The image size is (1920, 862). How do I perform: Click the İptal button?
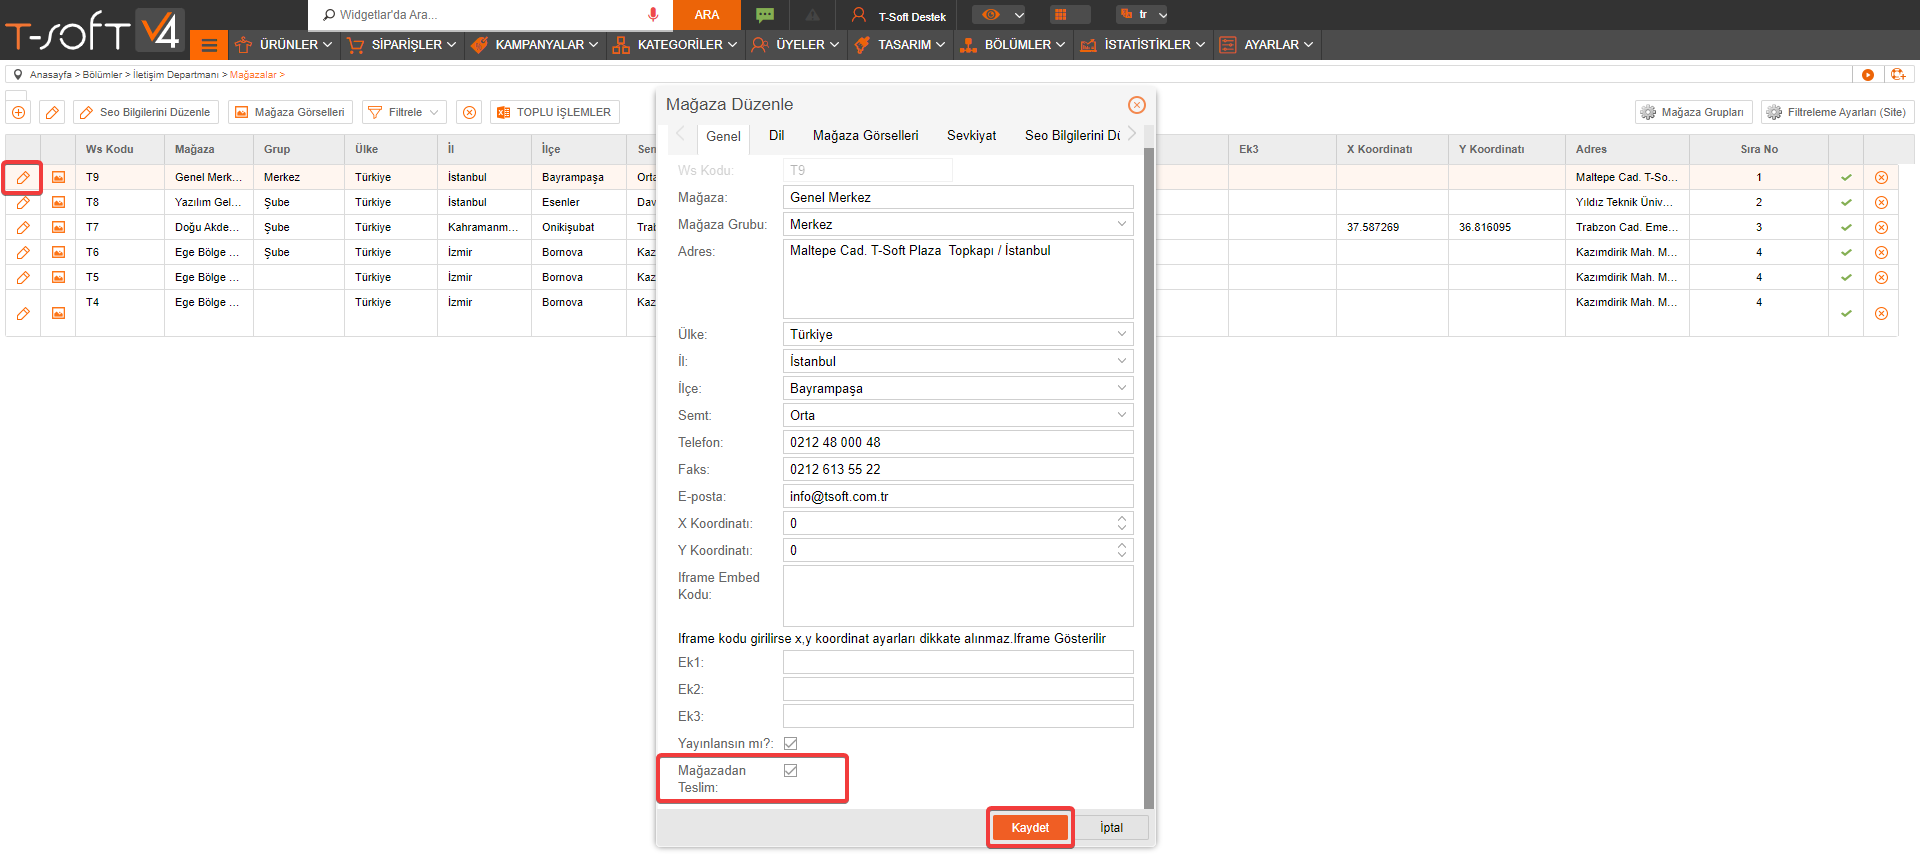click(x=1111, y=828)
